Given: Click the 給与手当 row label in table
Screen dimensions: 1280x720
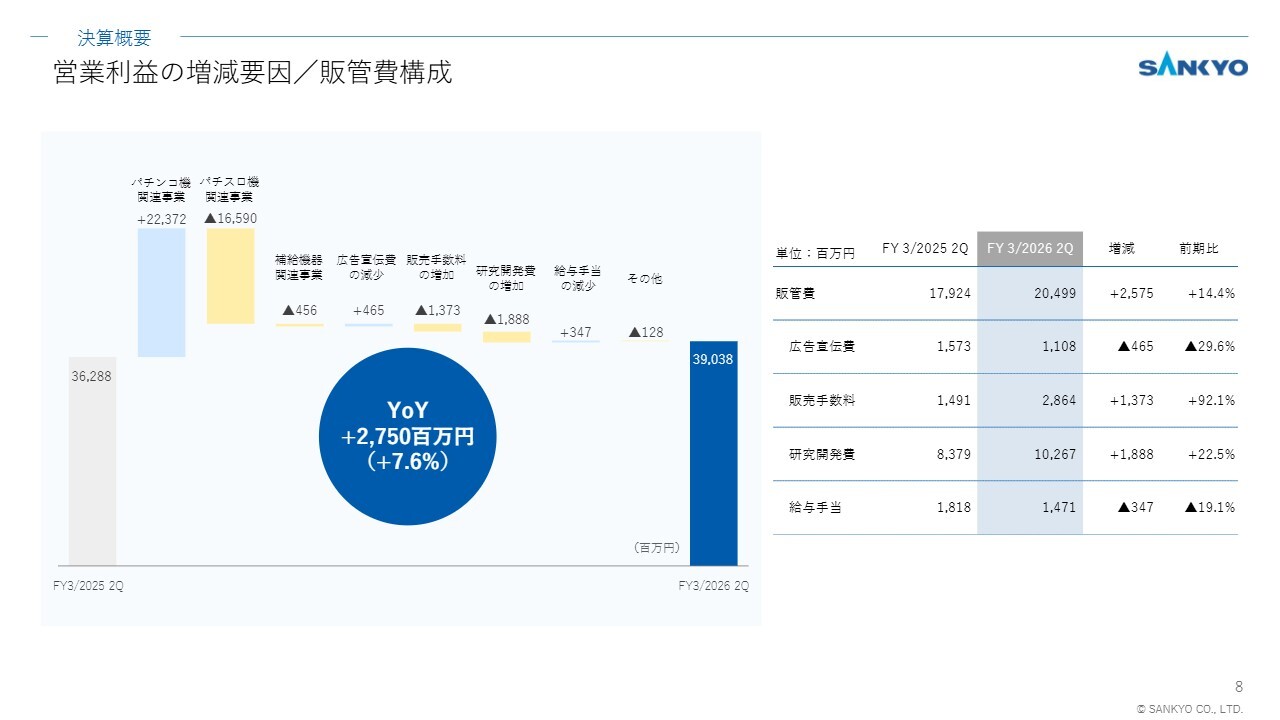Looking at the screenshot, I should (x=815, y=508).
